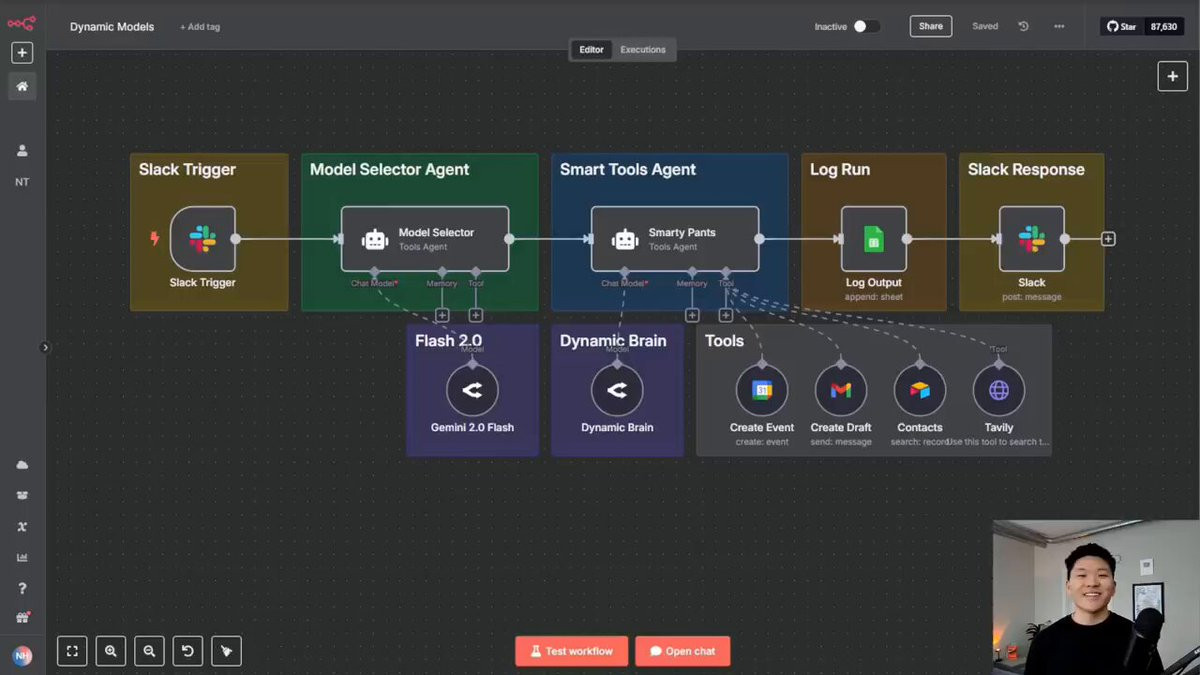The height and width of the screenshot is (675, 1200).
Task: Open the Help question mark icon
Action: tap(22, 588)
